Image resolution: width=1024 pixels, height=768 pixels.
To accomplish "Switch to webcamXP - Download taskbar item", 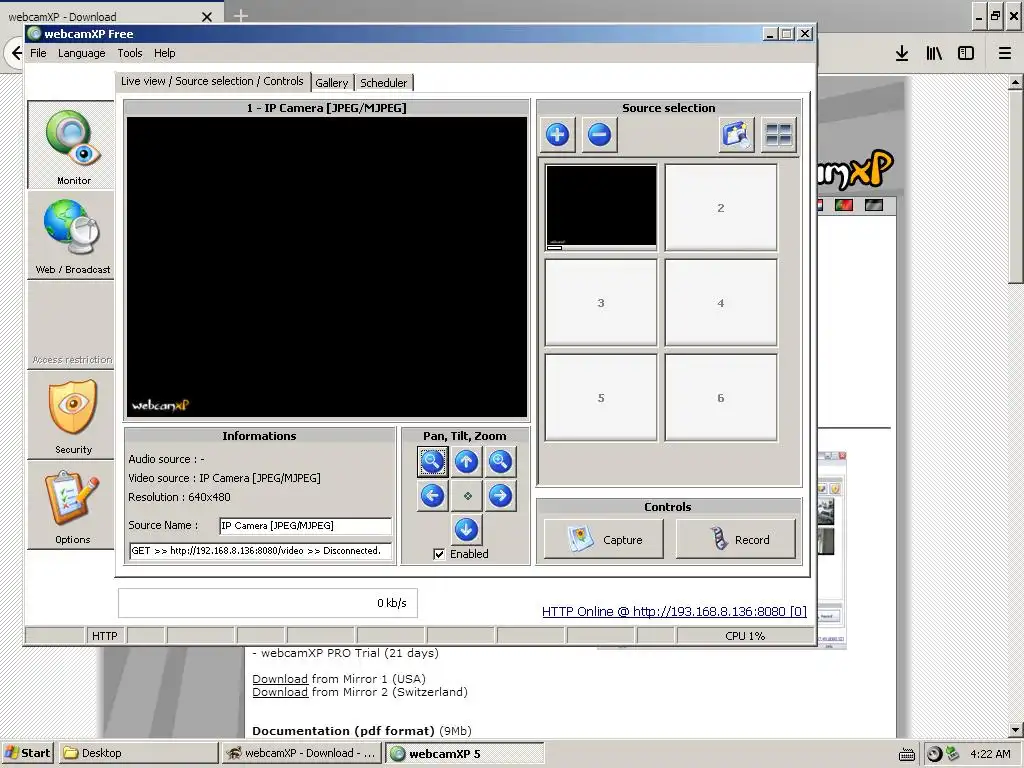I will [302, 753].
